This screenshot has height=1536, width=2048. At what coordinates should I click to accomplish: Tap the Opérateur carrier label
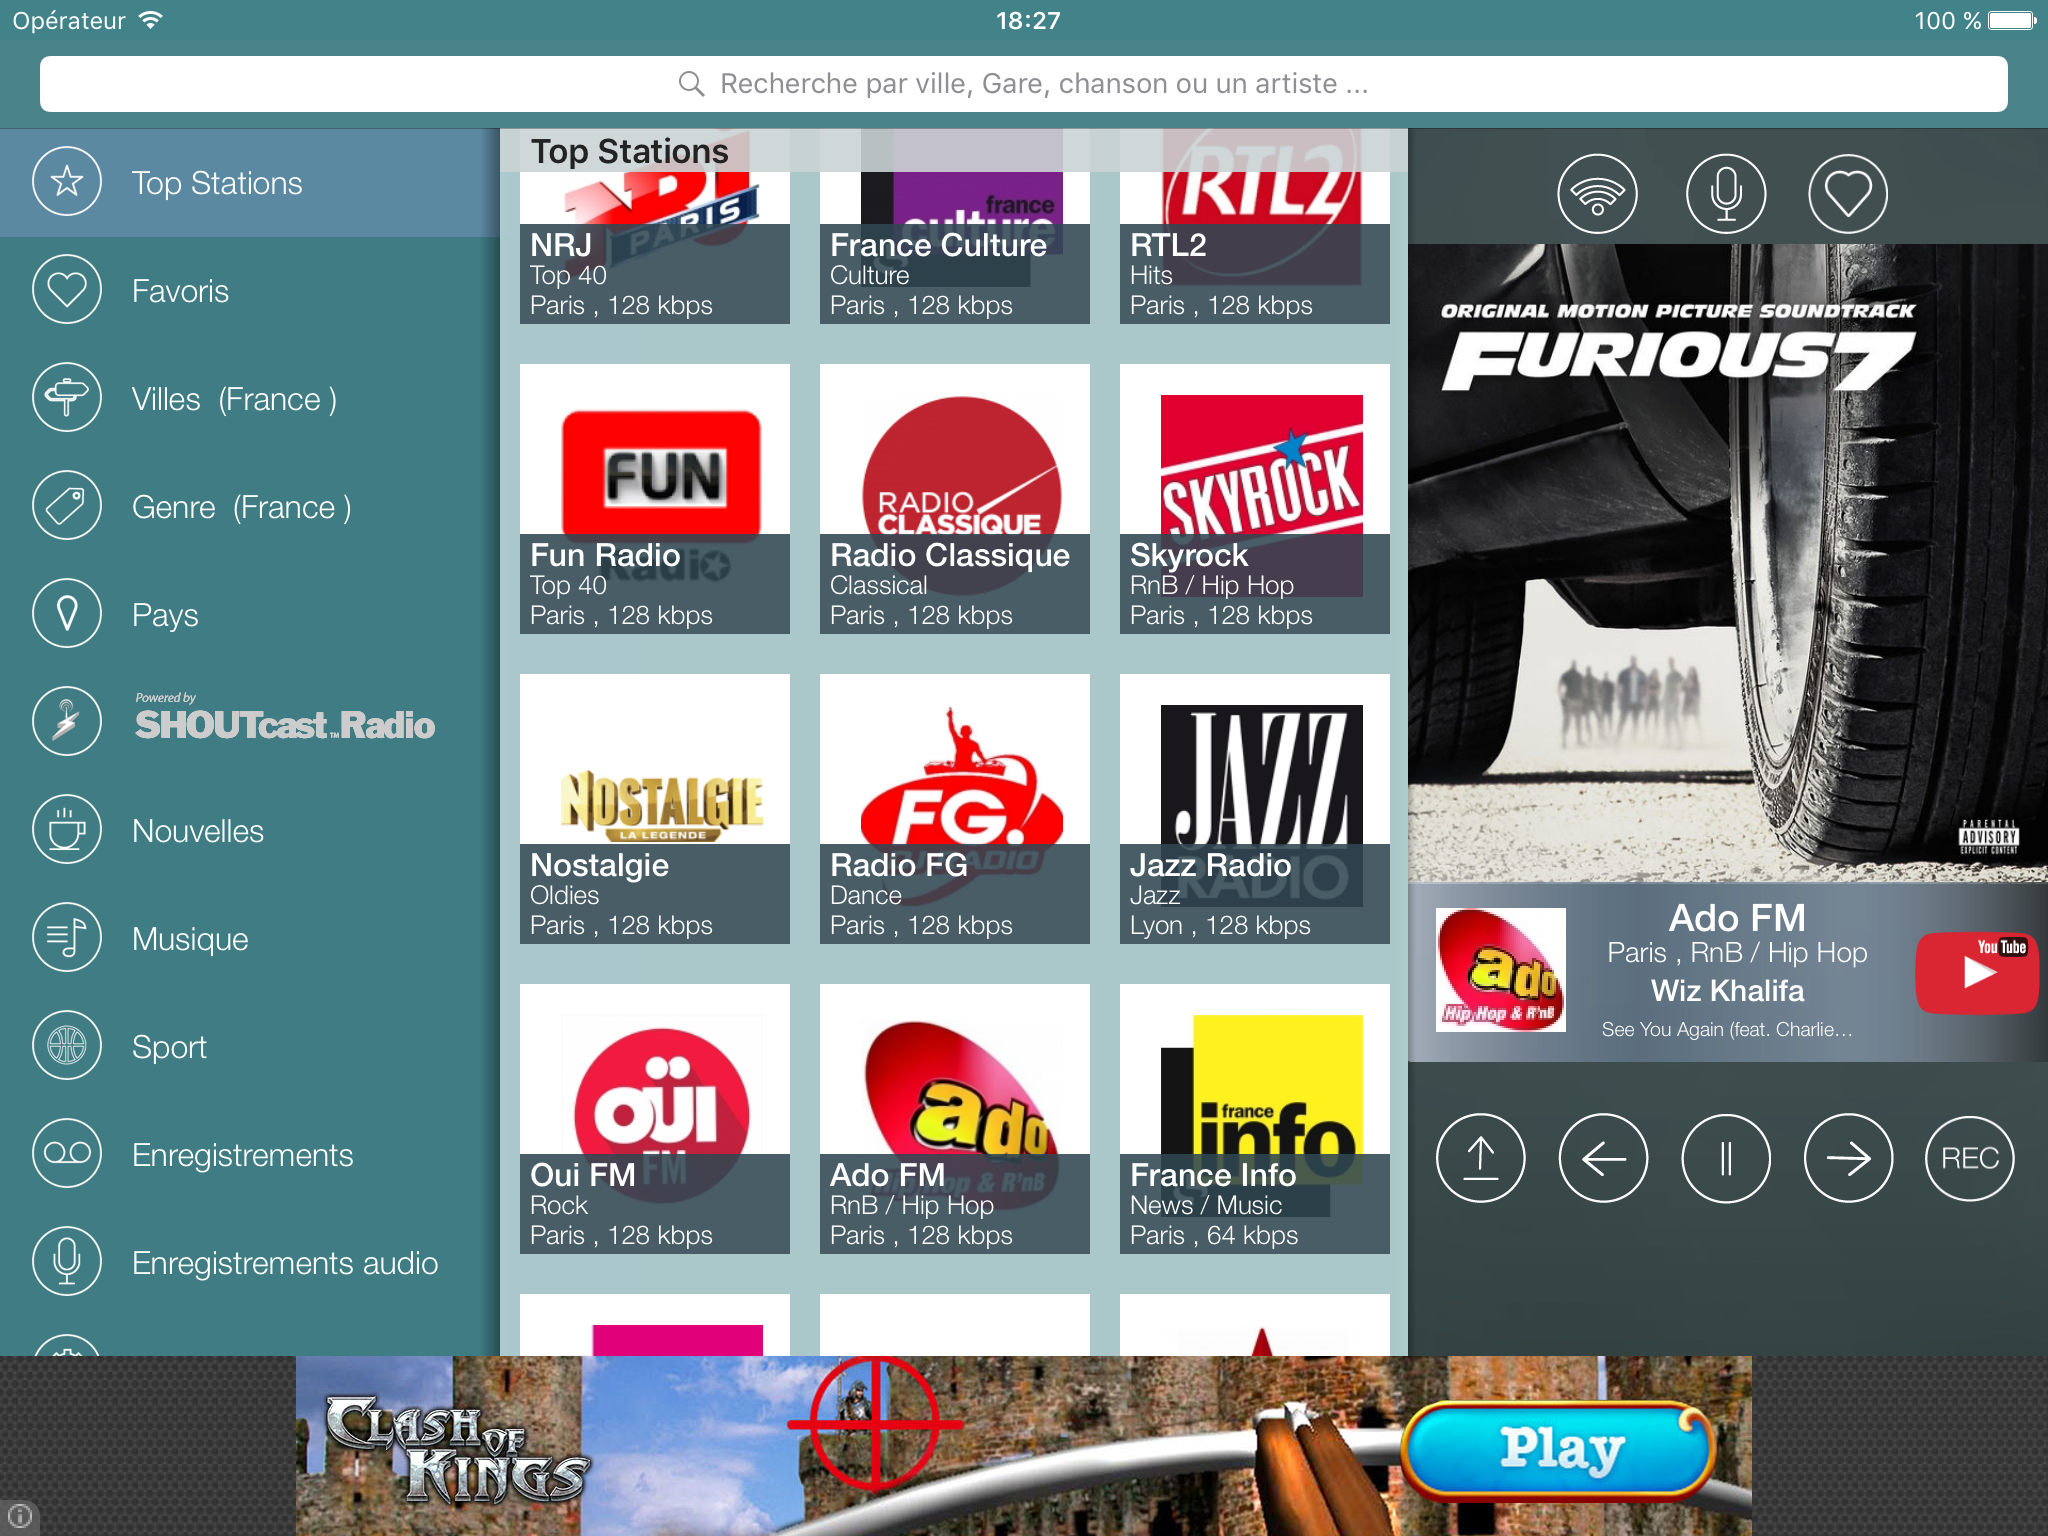[x=69, y=21]
